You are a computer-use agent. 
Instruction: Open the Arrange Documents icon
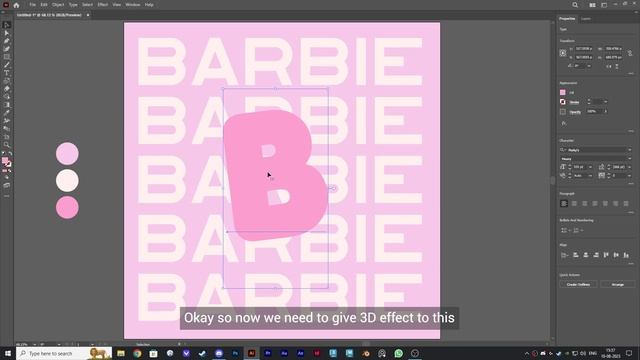(592, 5)
